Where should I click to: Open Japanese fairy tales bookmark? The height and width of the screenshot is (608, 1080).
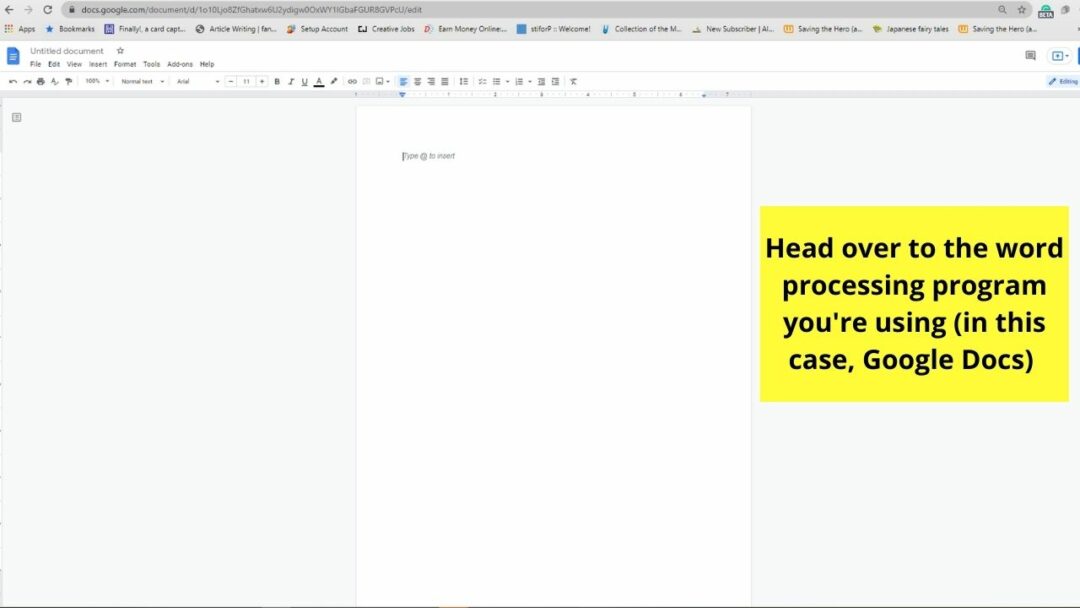[x=911, y=29]
